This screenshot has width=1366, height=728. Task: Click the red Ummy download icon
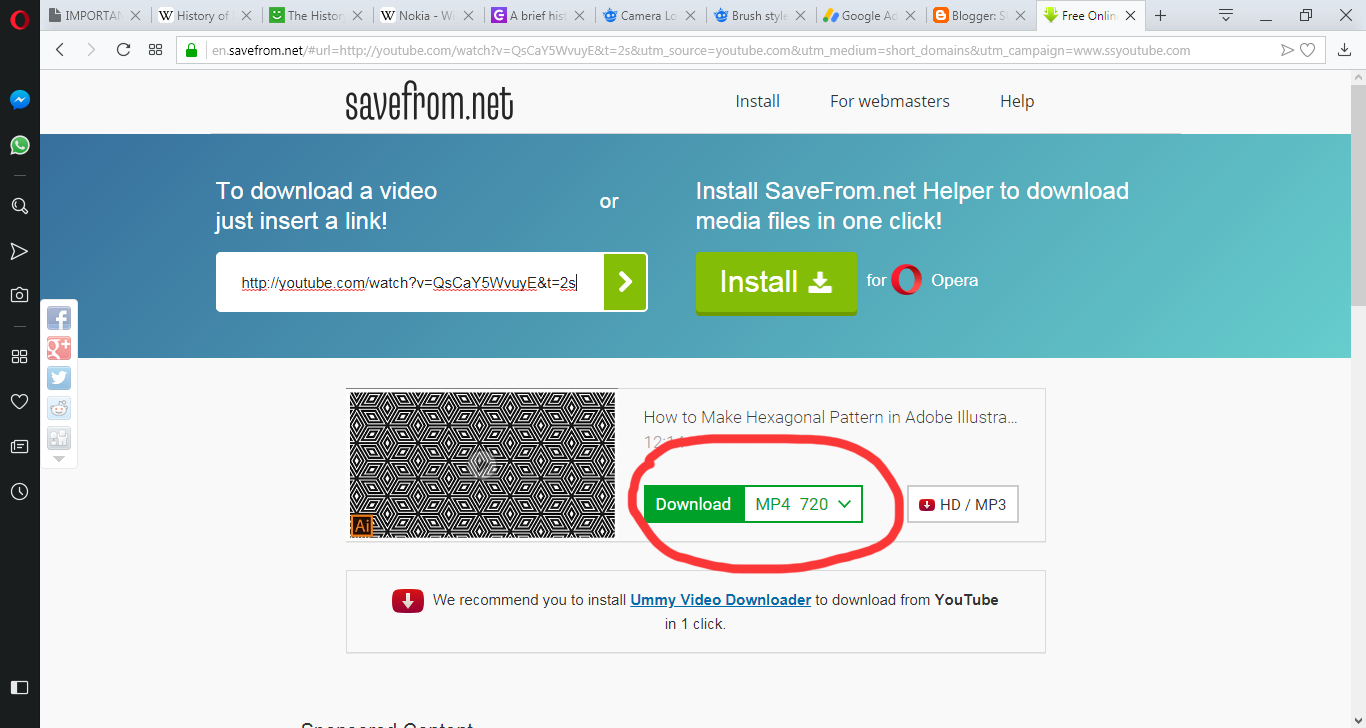tap(408, 600)
